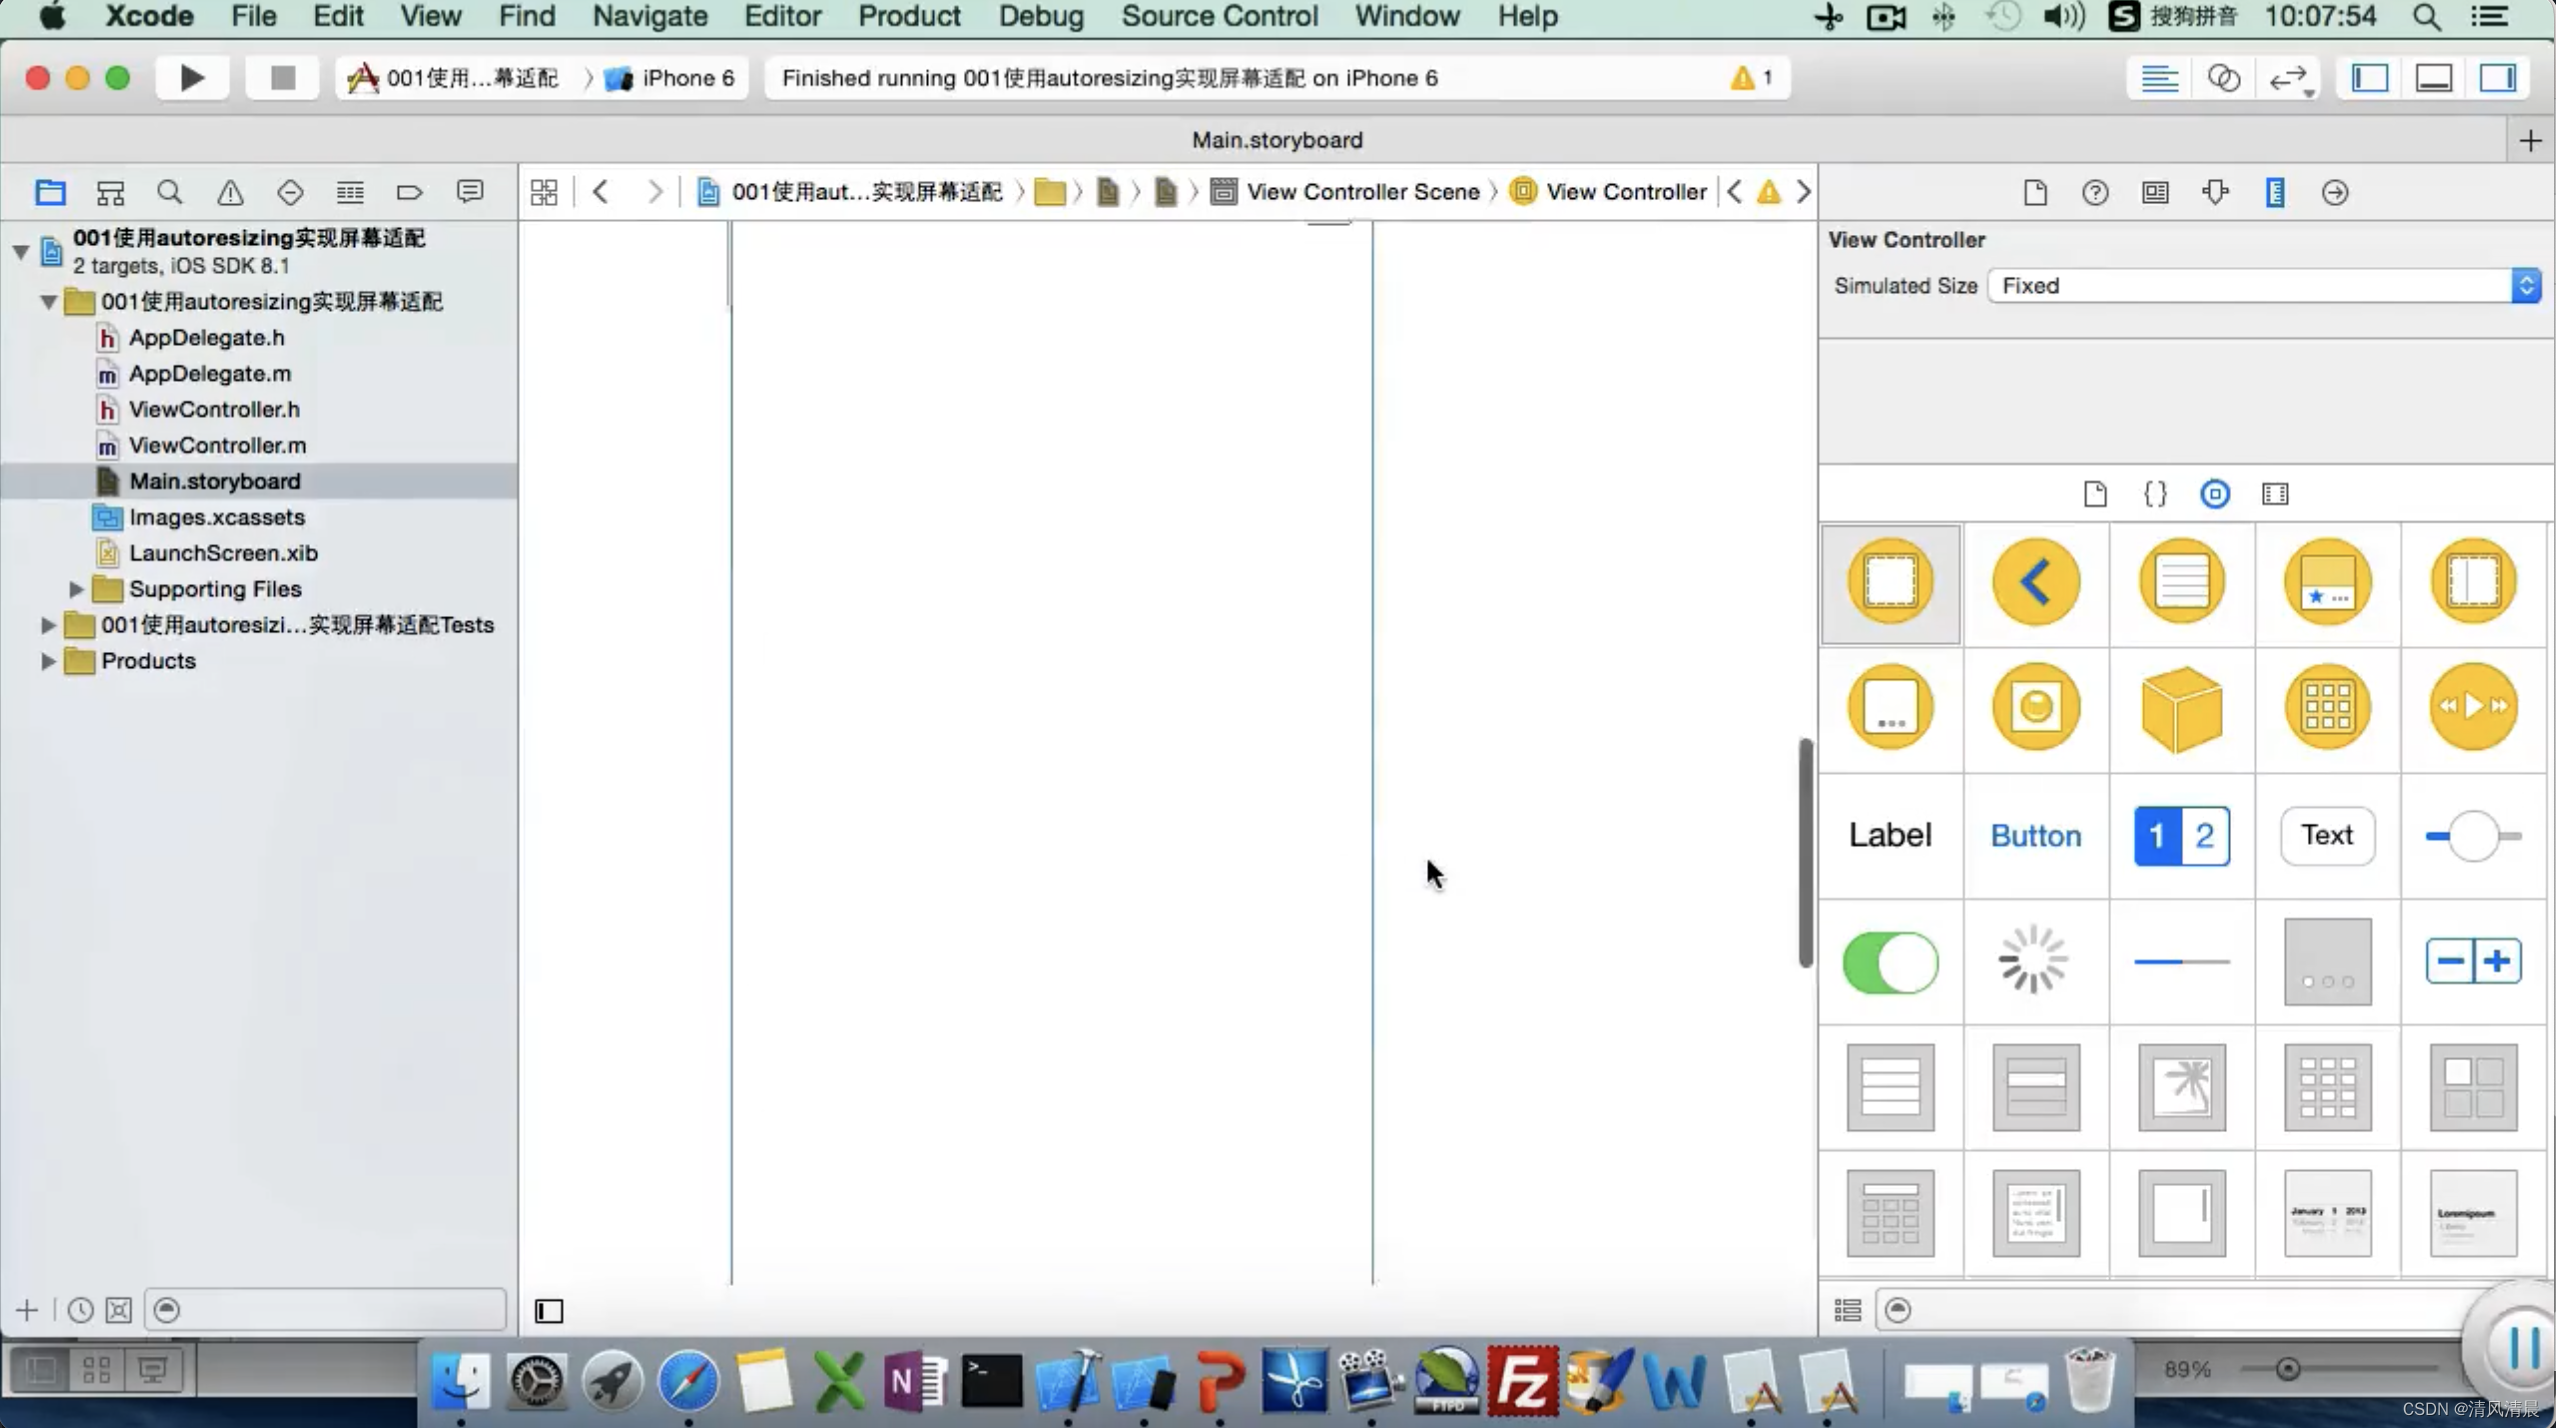
Task: Select the Activity Indicator icon
Action: (2035, 959)
